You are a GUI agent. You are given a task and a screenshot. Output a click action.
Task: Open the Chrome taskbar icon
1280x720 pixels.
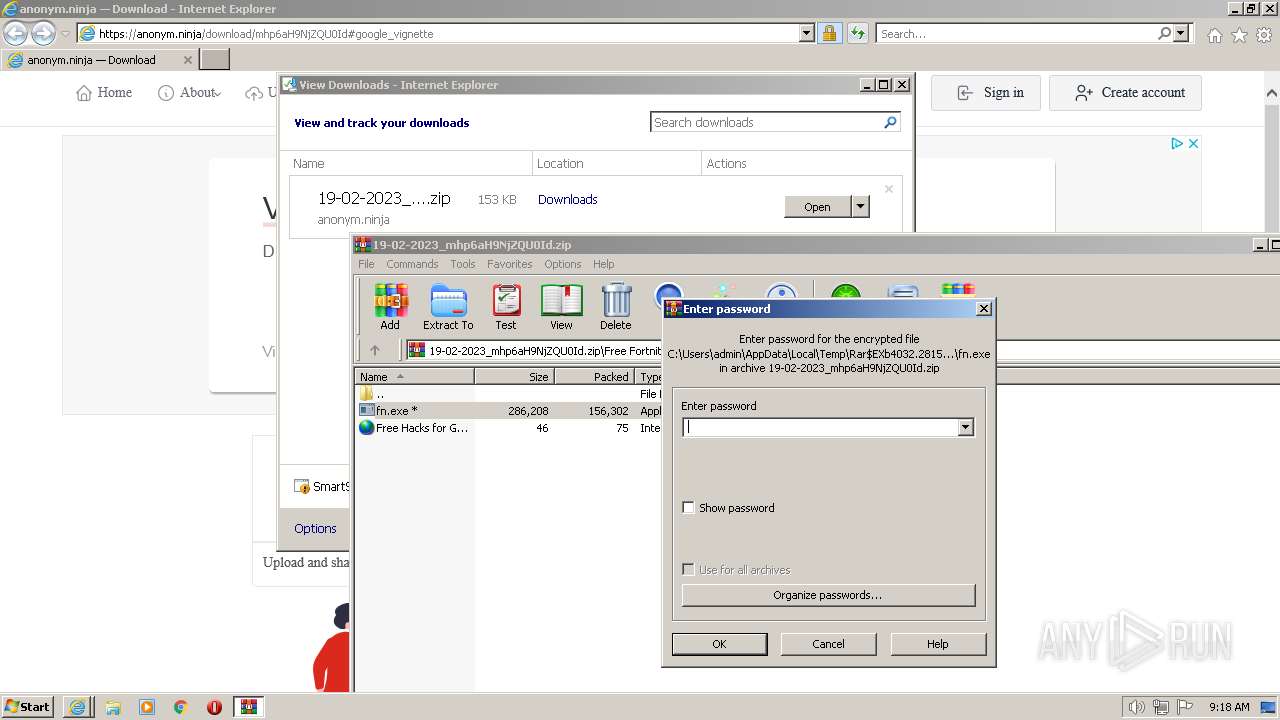coord(181,707)
